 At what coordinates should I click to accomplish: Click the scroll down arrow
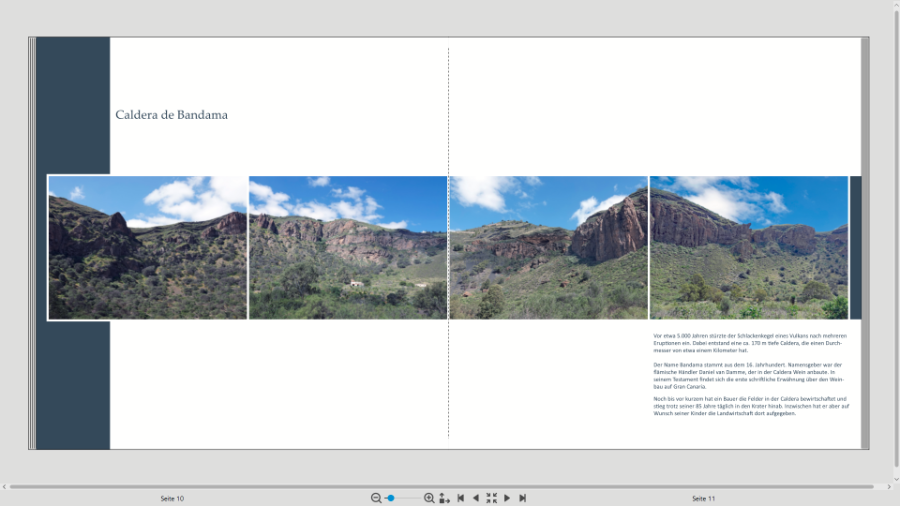coord(896,479)
